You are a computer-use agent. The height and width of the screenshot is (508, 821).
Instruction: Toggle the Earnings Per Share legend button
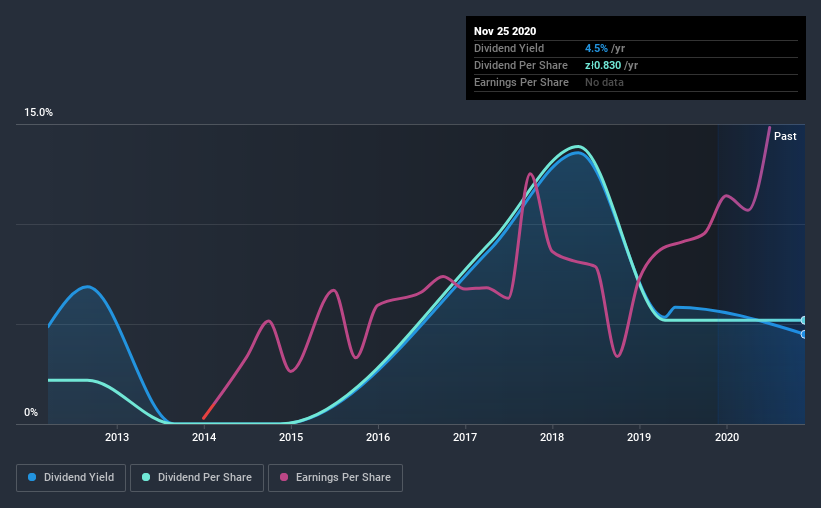click(335, 478)
